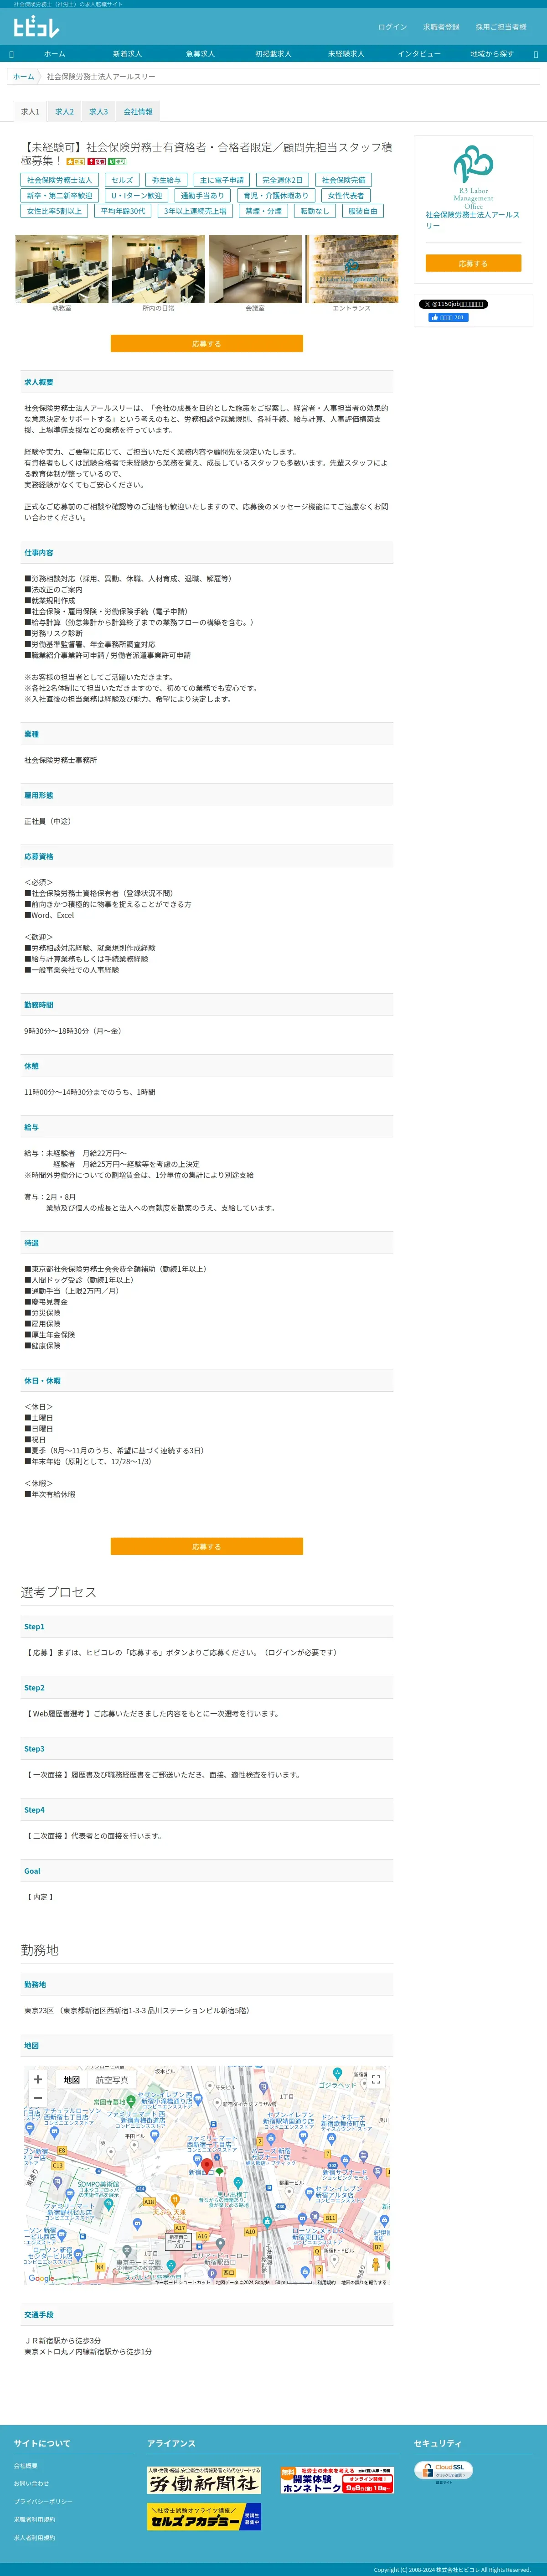The width and height of the screenshot is (547, 2576).
Task: Click 応募する button below the photos
Action: pos(206,343)
